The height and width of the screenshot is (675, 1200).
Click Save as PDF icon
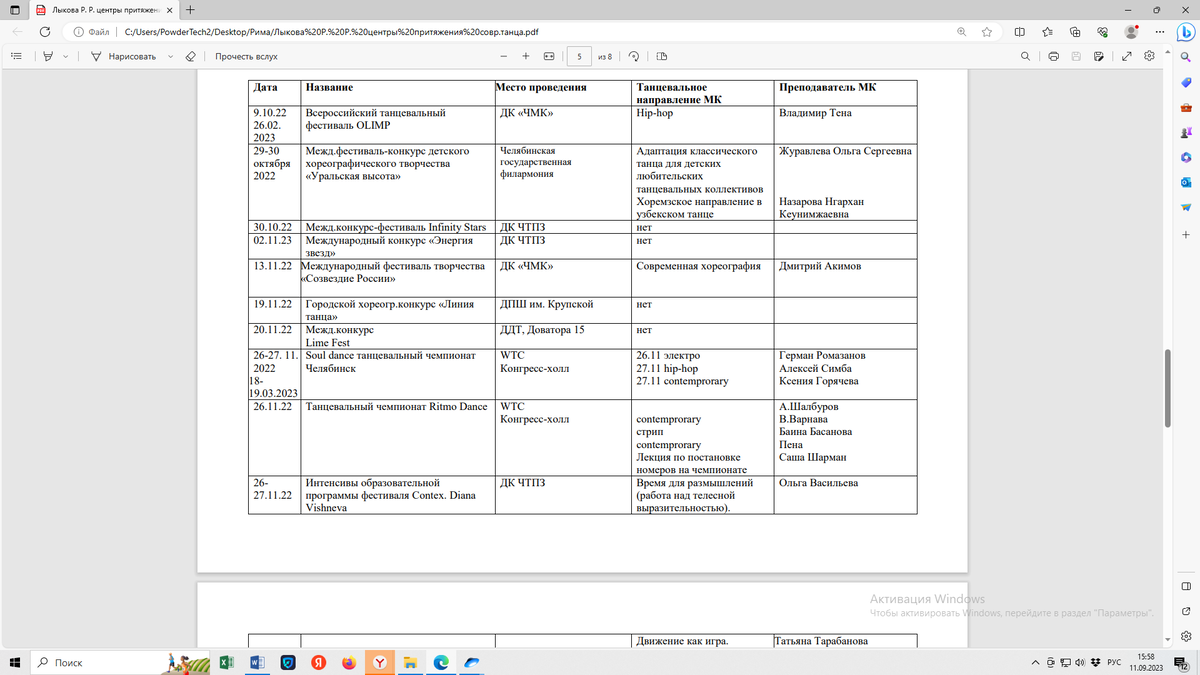tap(1099, 56)
